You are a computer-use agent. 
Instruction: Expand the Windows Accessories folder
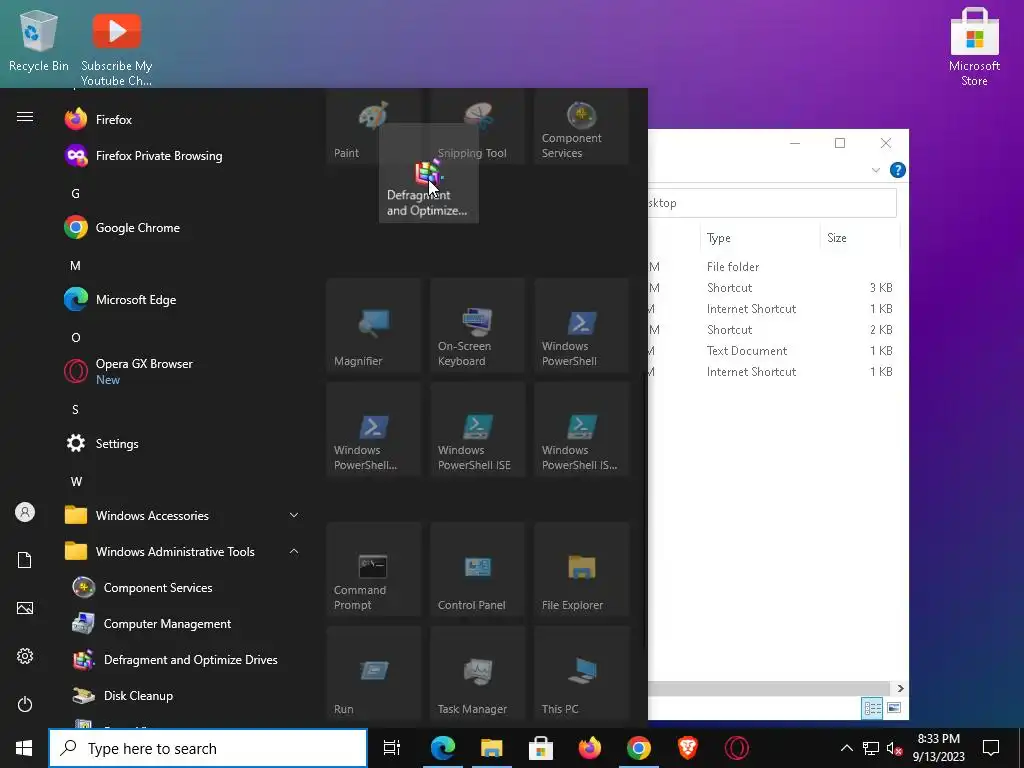click(x=183, y=515)
